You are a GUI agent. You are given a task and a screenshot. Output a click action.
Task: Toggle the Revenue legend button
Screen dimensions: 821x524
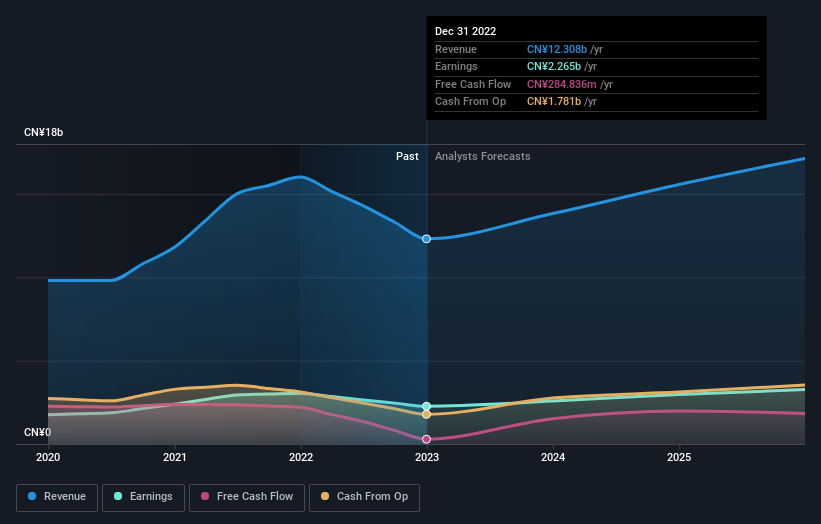coord(57,497)
